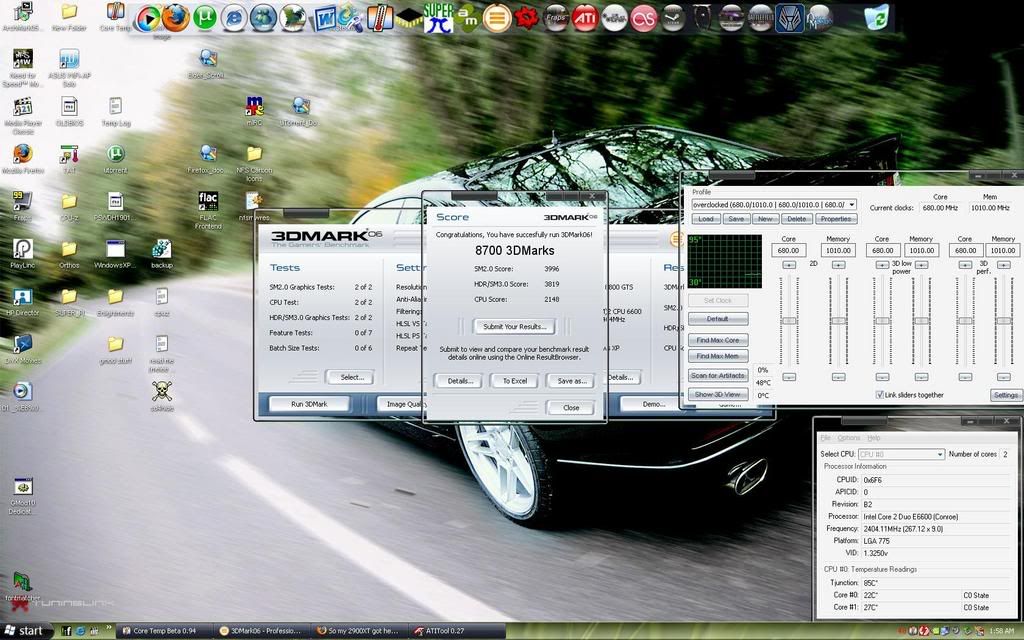The width and height of the screenshot is (1024, 640).
Task: Switch to Core Temp Beta 0.94 taskbar button
Action: [164, 631]
